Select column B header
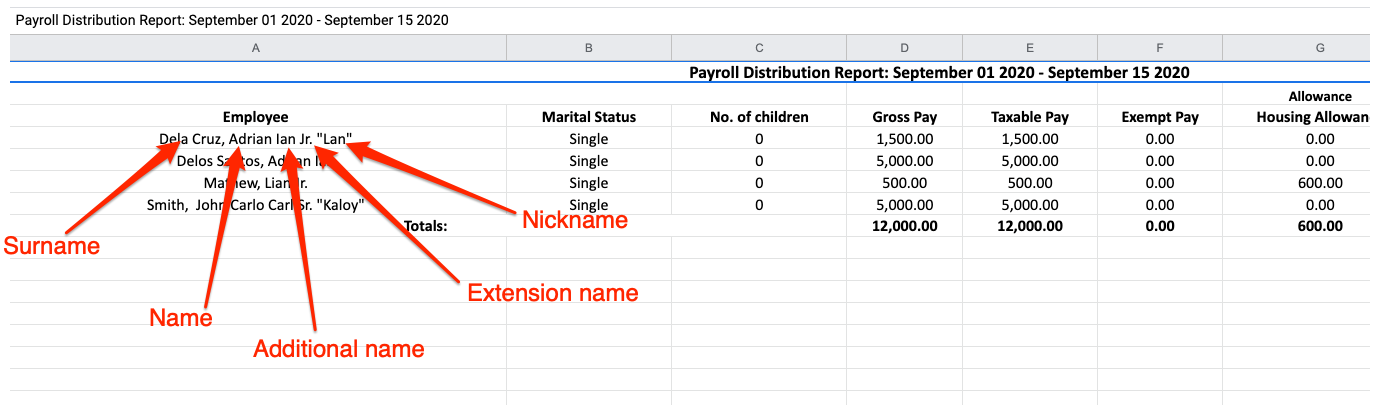 589,48
